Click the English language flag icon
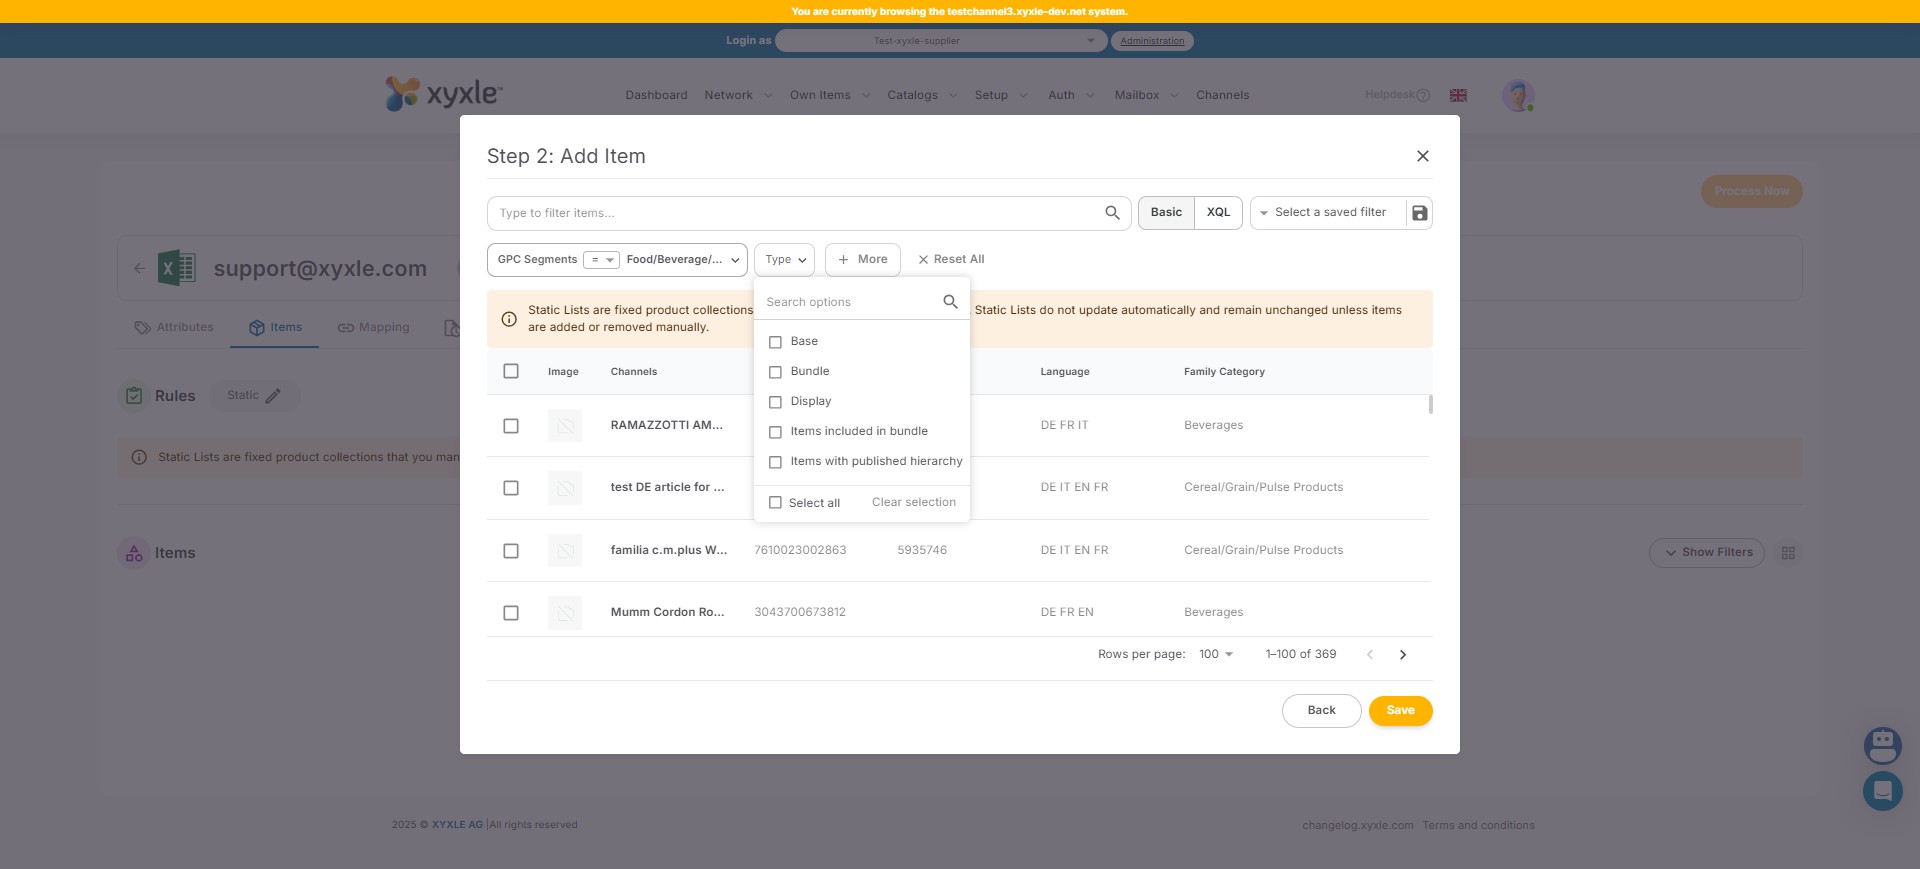Image resolution: width=1920 pixels, height=869 pixels. 1458,95
